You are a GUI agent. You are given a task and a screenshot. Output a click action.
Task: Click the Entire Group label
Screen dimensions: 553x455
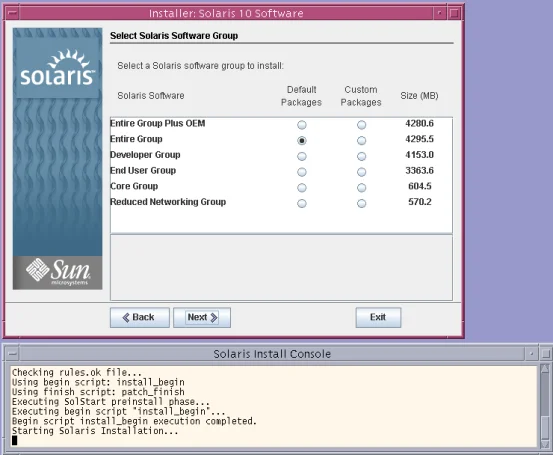136,139
